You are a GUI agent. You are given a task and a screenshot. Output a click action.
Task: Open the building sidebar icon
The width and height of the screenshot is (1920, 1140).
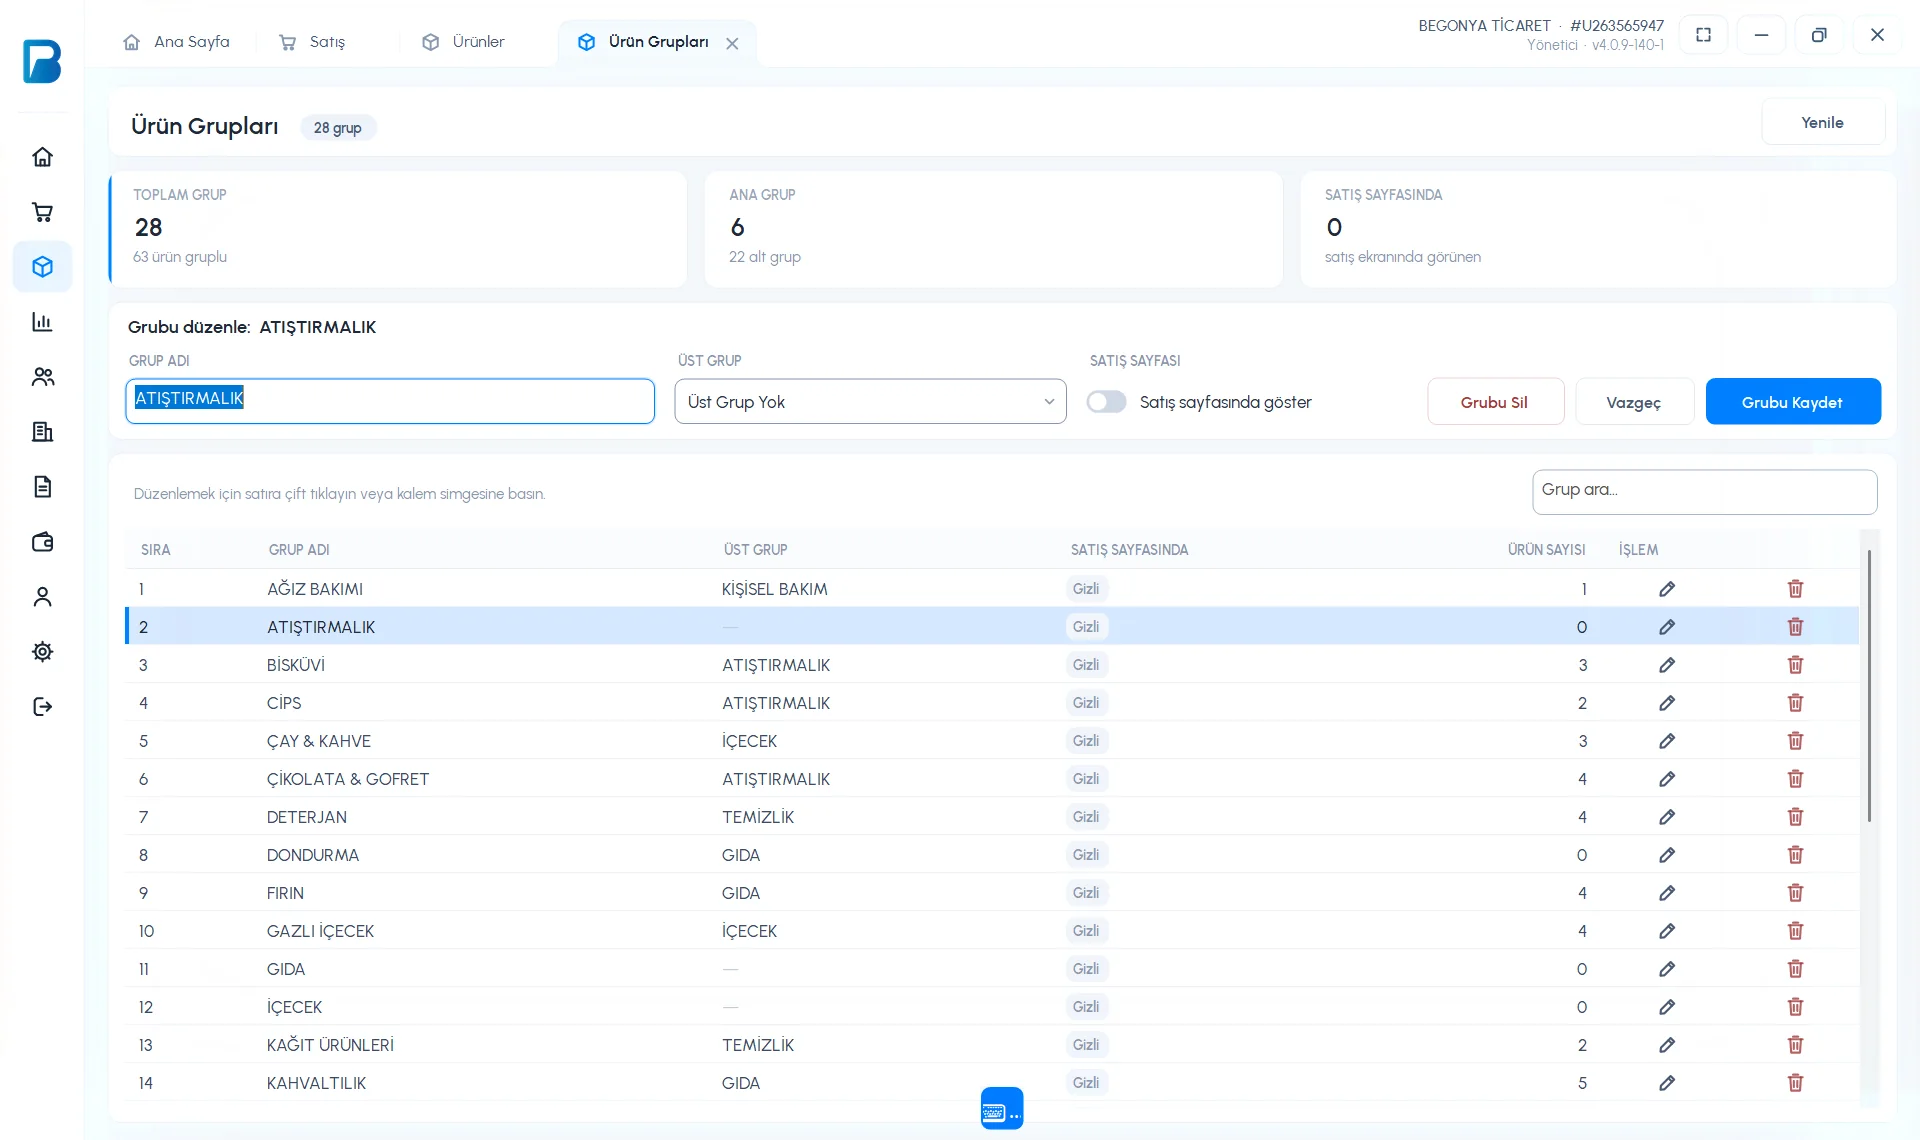pos(42,432)
